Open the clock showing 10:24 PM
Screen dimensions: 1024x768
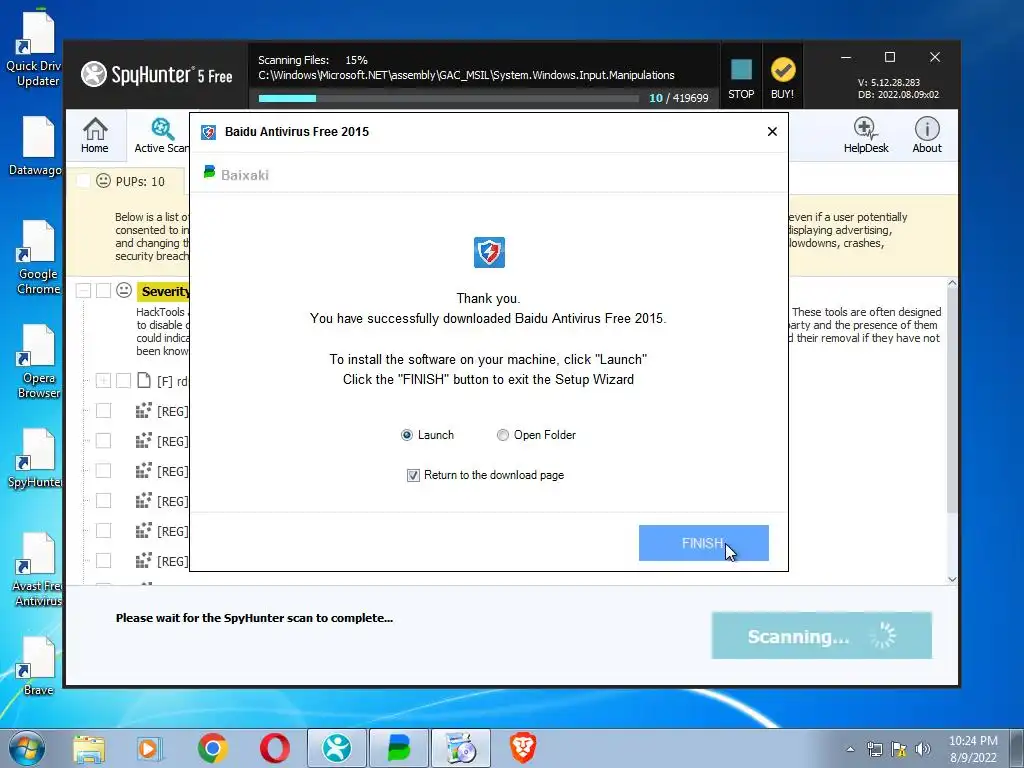point(973,749)
